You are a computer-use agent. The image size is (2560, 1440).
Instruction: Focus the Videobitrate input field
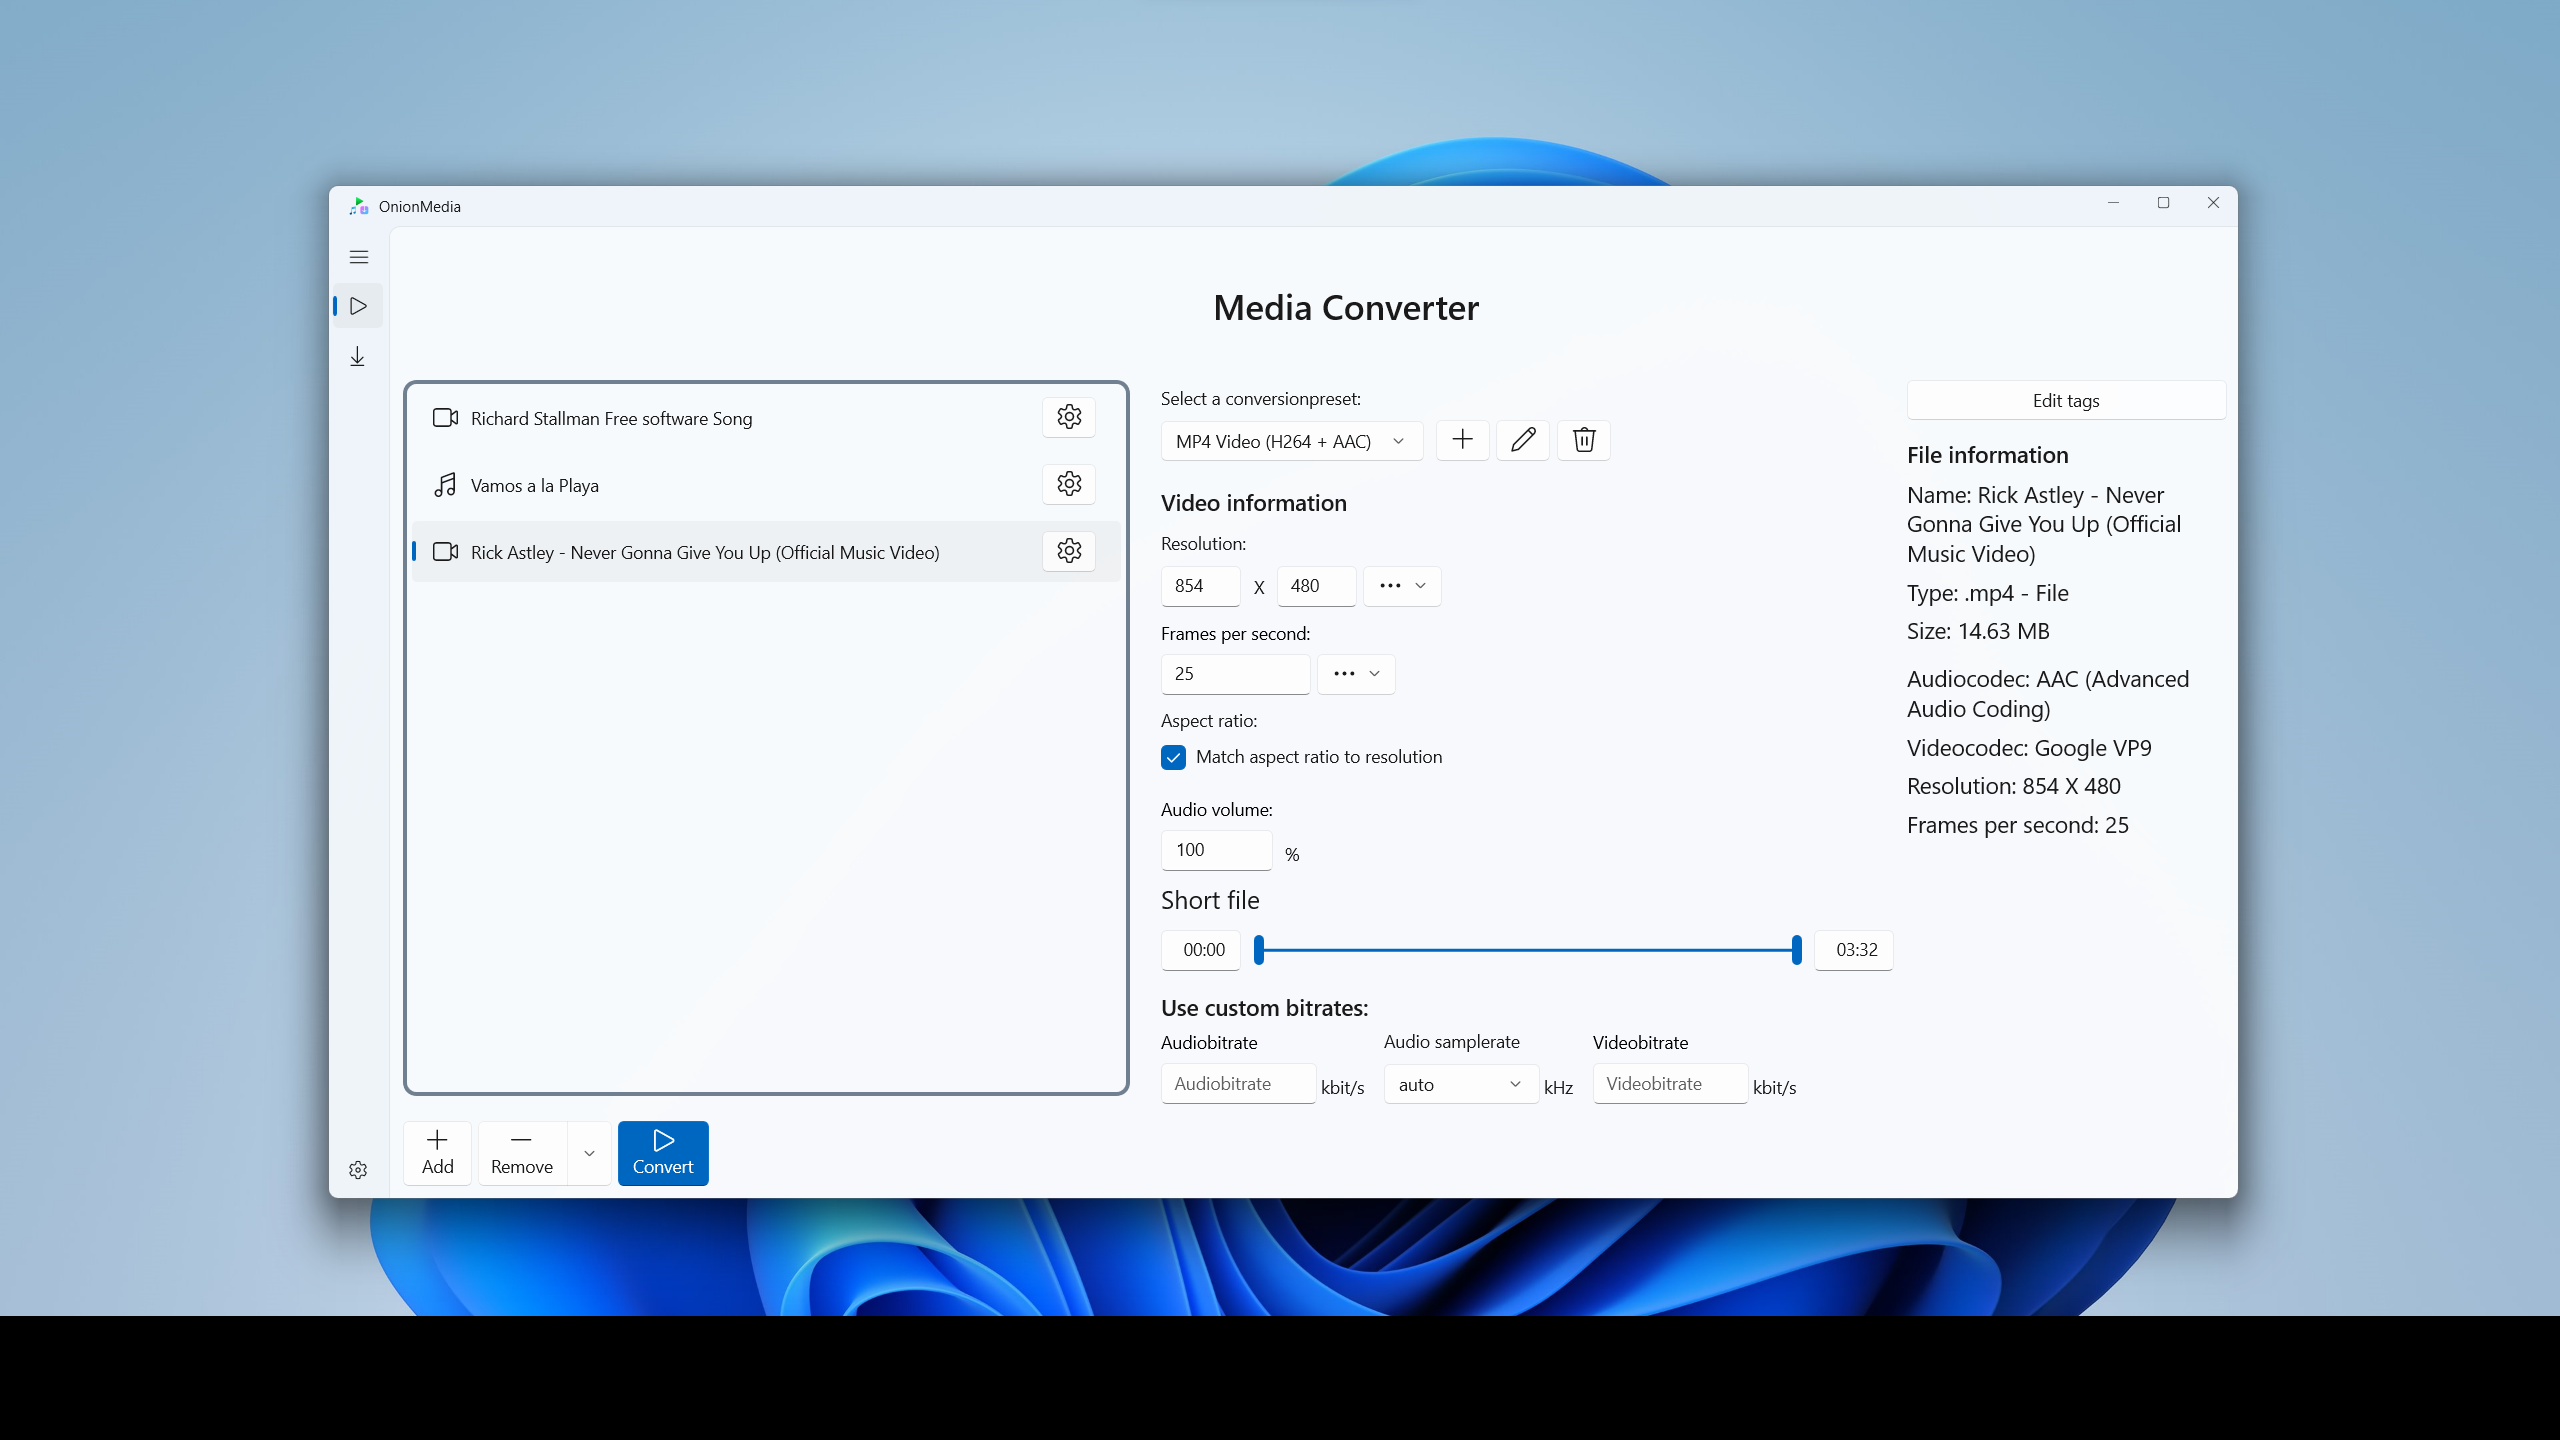click(1671, 1084)
